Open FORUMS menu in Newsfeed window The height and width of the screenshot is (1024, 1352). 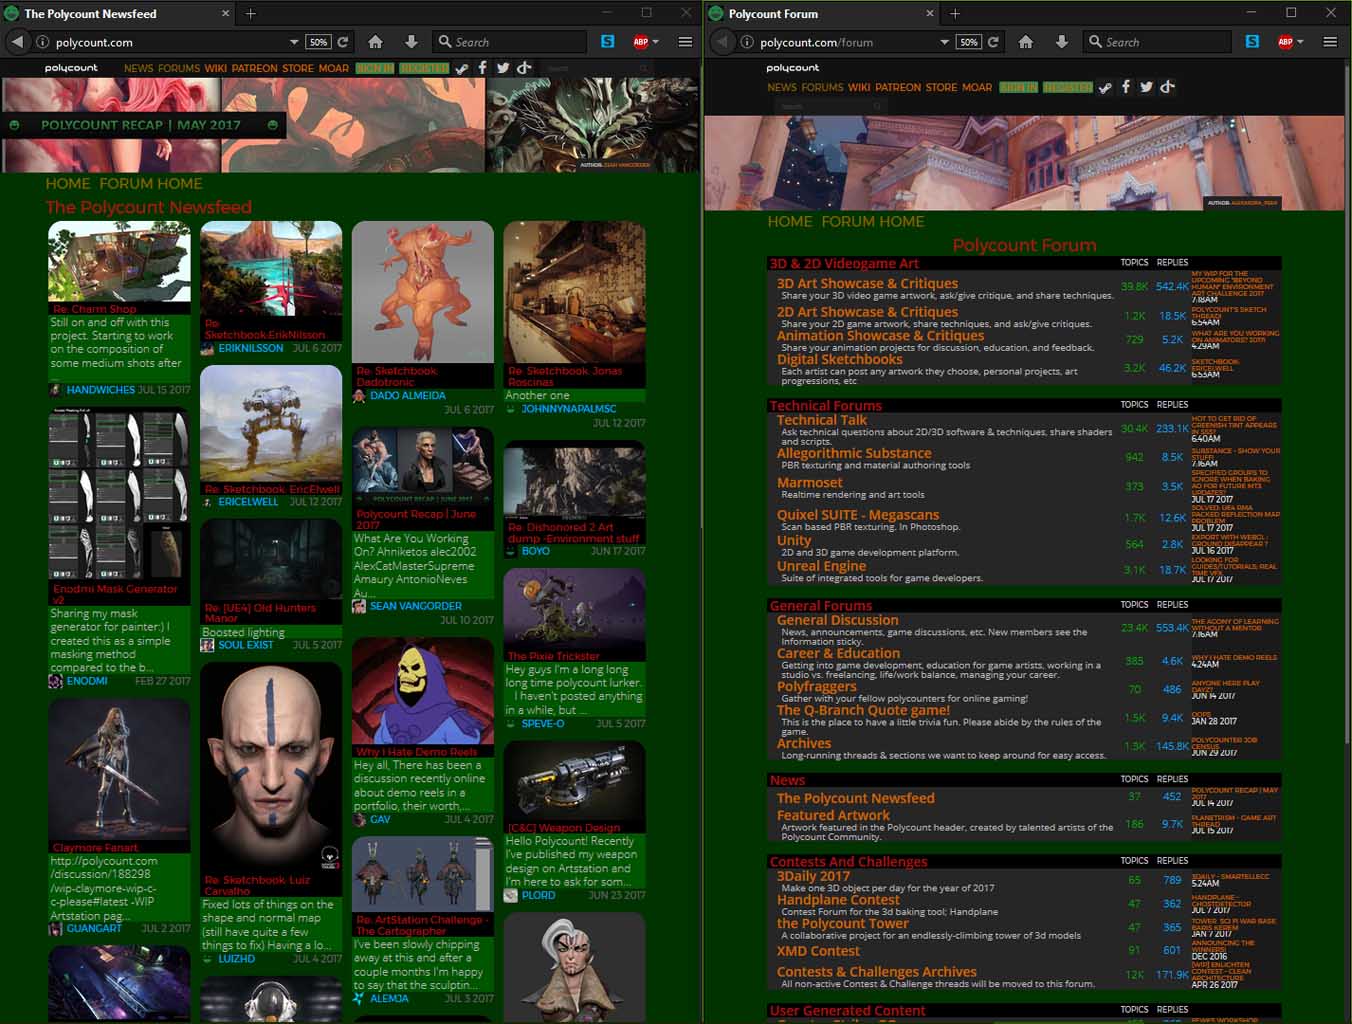point(179,68)
